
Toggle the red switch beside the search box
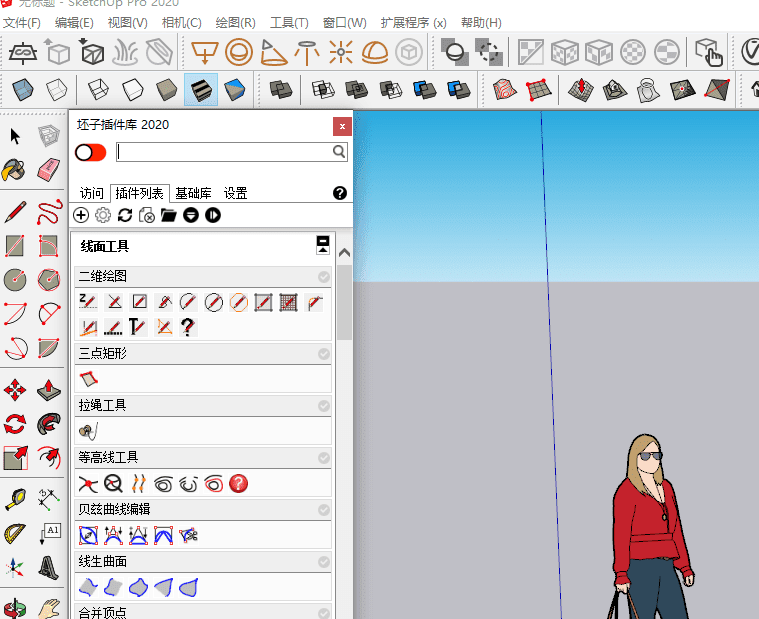tap(90, 152)
